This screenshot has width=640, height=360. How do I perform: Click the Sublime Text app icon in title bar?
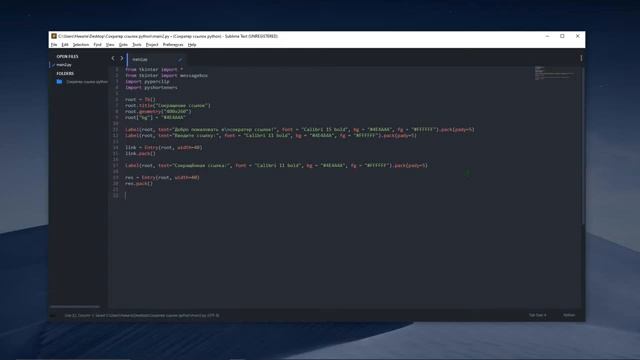tap(54, 36)
